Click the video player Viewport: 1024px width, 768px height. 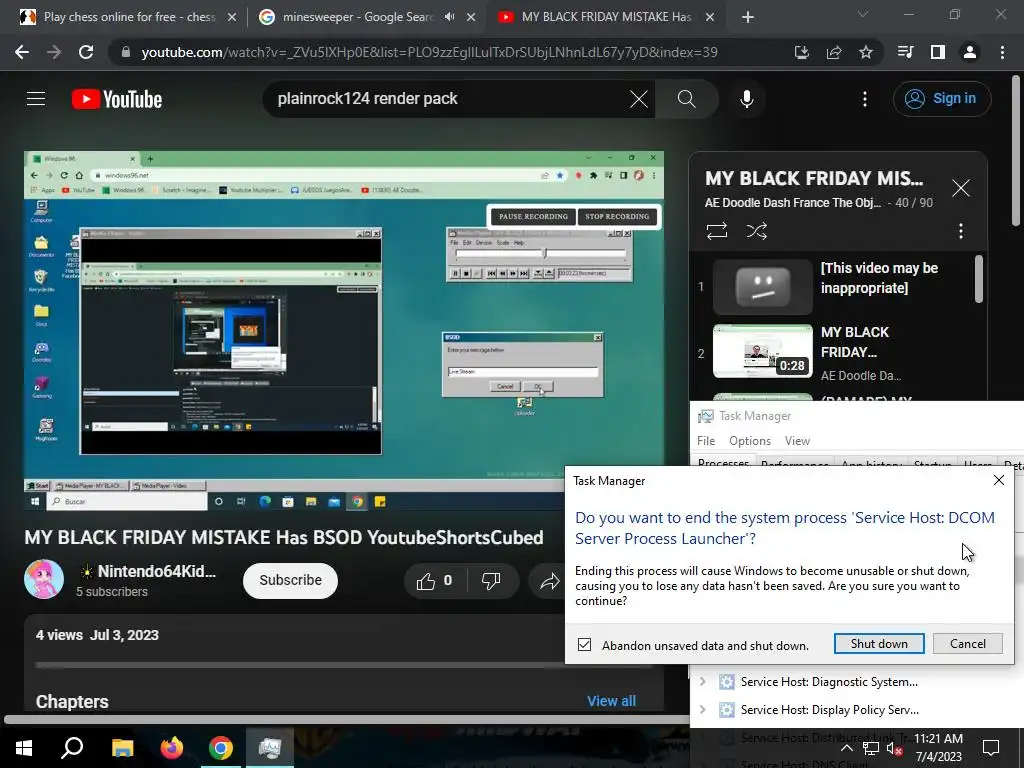(x=344, y=330)
